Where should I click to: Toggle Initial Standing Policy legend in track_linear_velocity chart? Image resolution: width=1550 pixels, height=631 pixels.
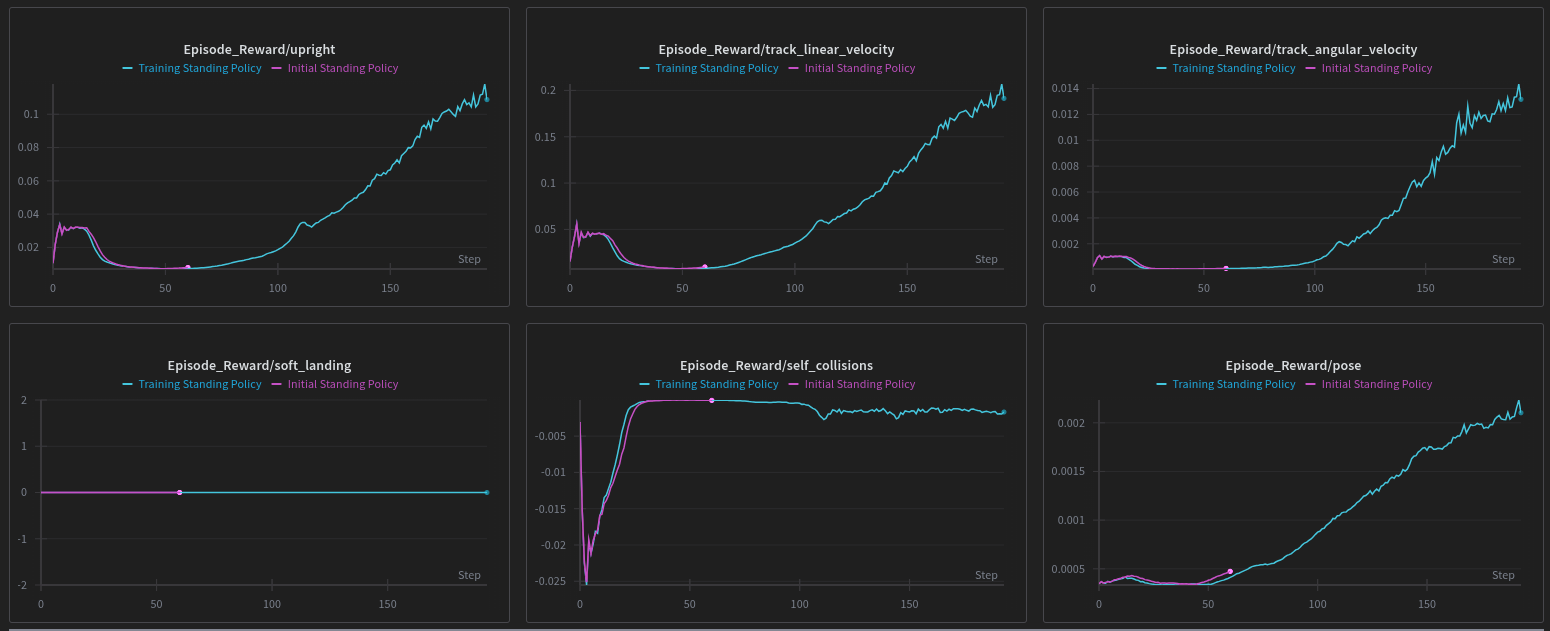pos(859,69)
